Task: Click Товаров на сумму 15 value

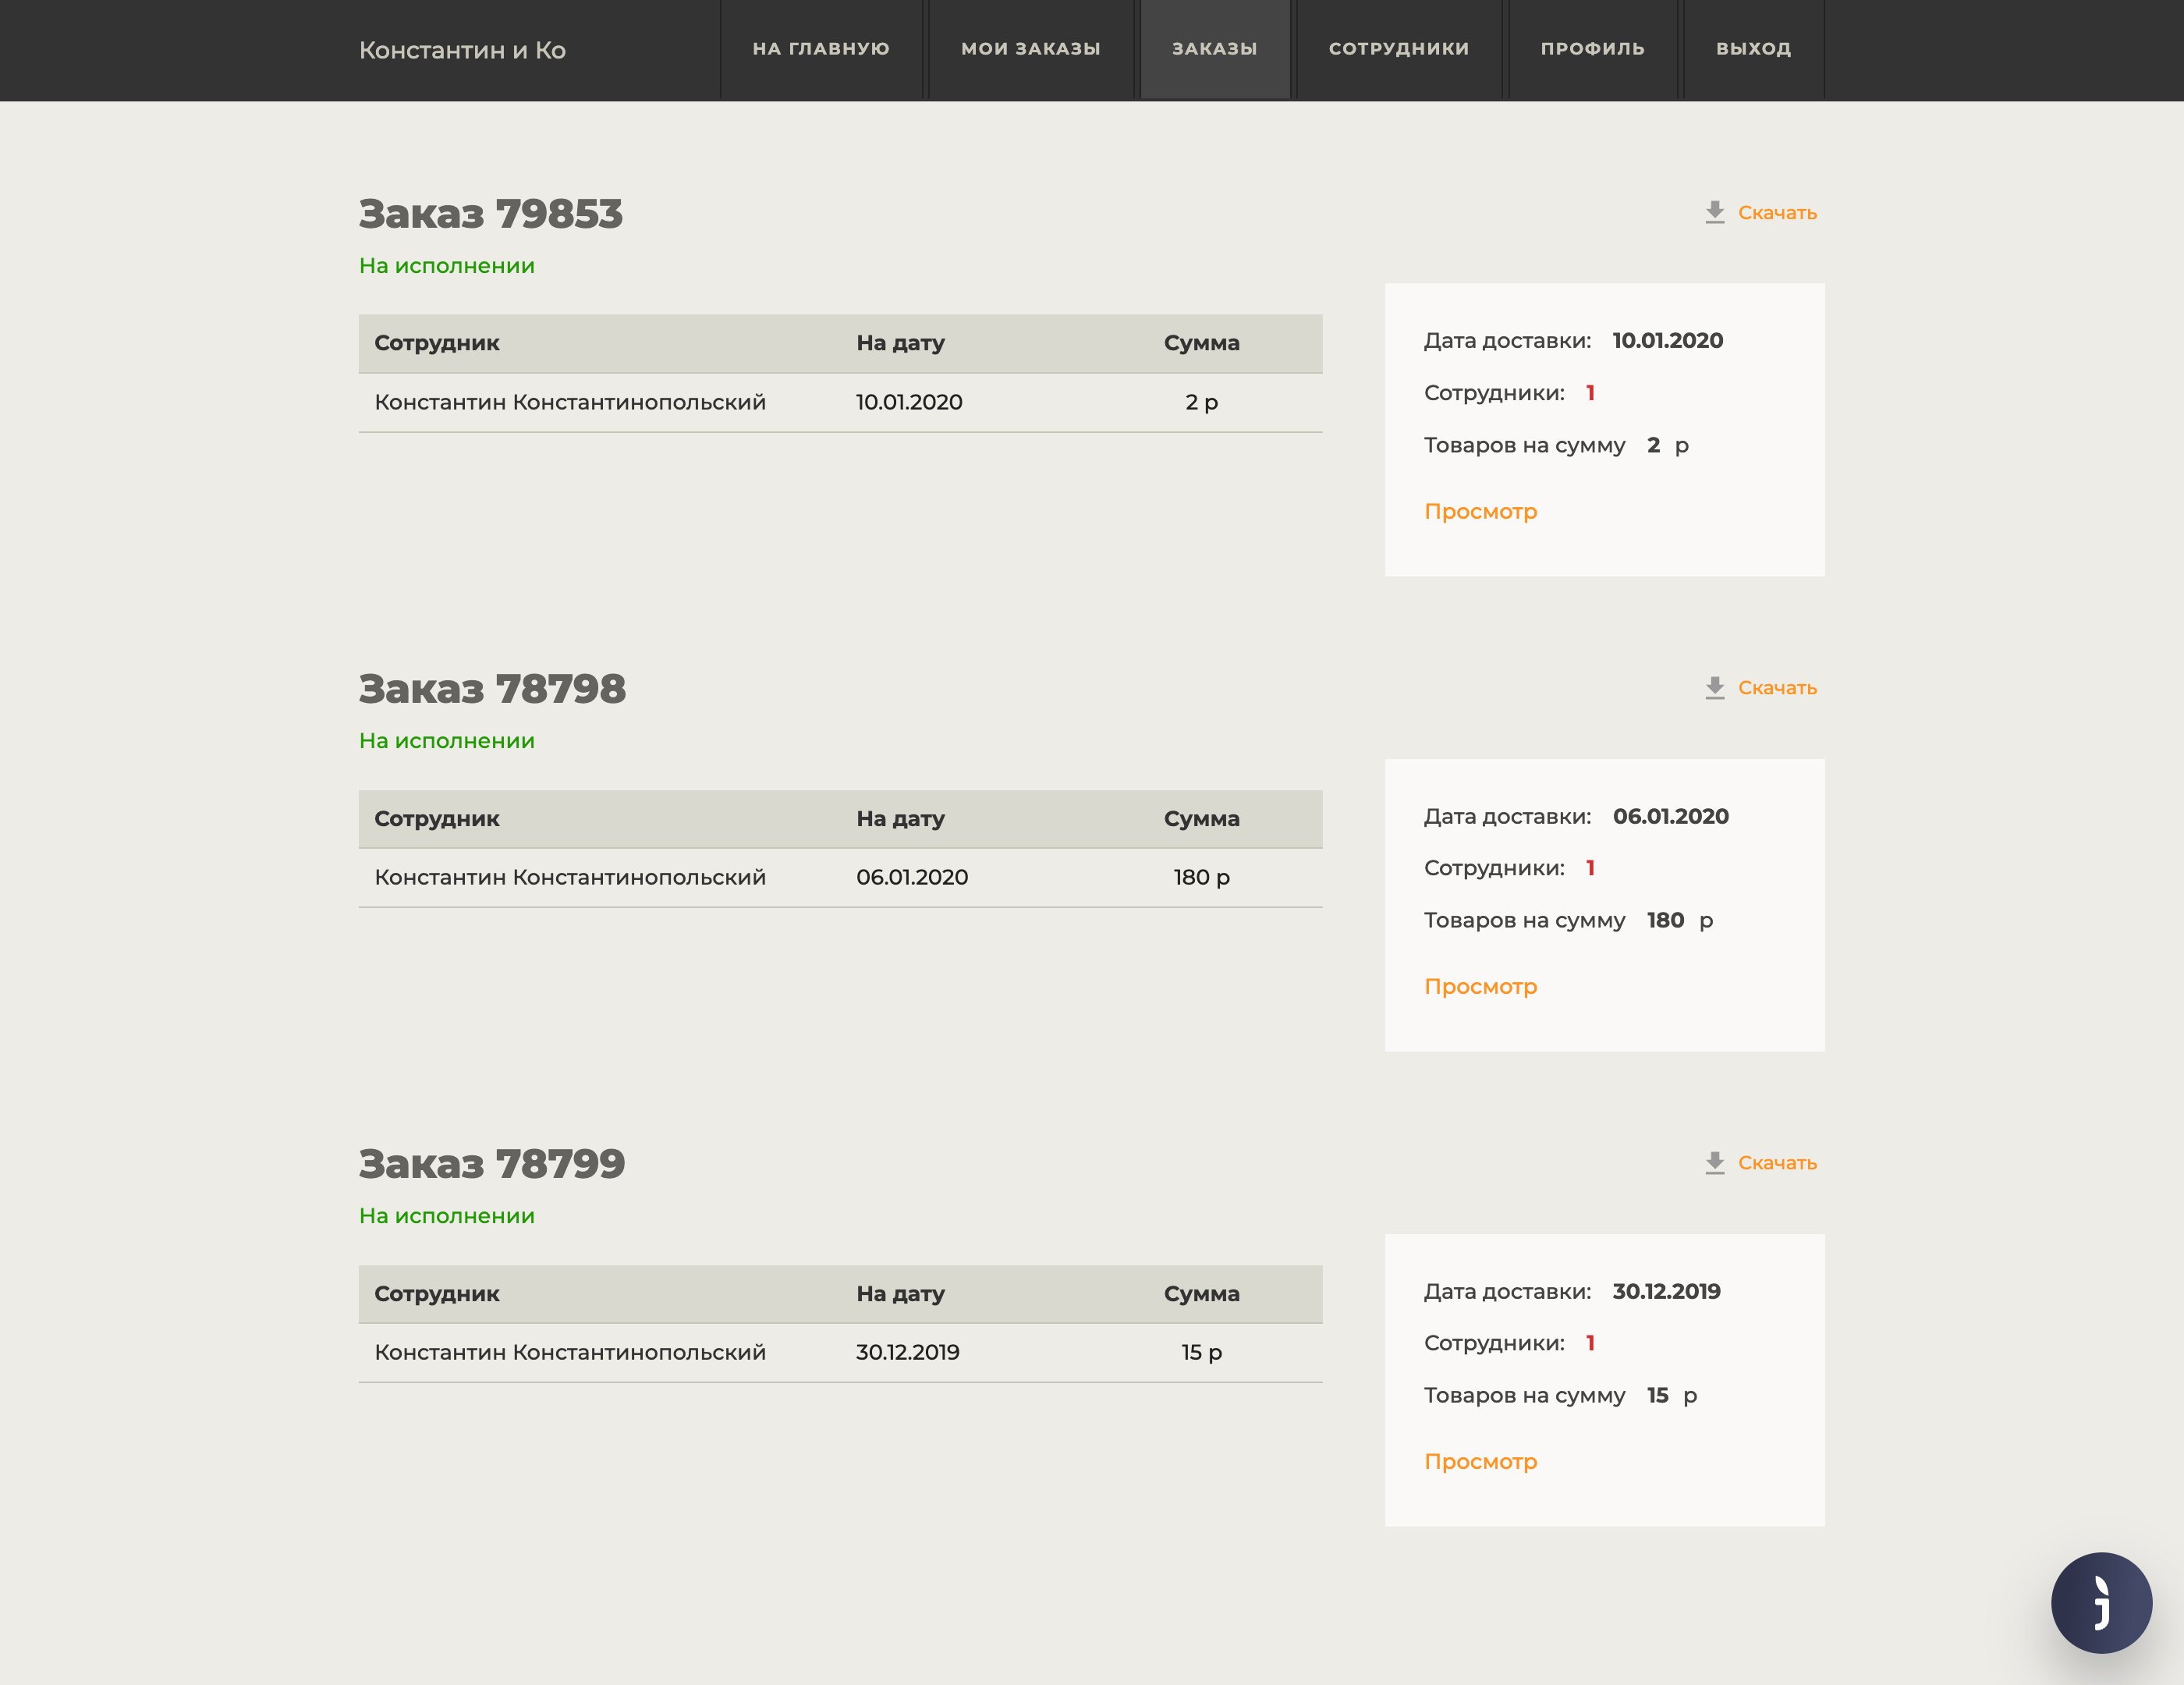Action: point(1657,1395)
